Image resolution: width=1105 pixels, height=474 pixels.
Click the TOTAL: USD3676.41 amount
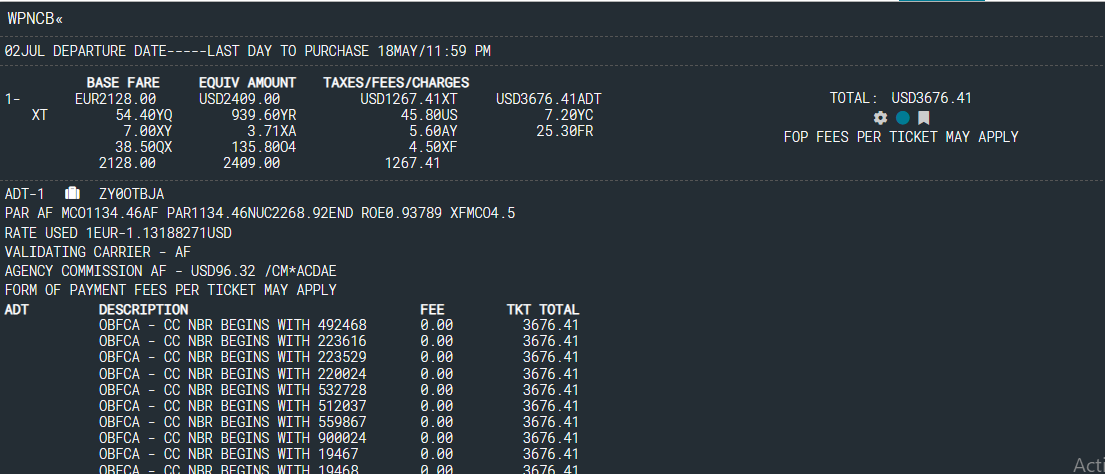(900, 98)
